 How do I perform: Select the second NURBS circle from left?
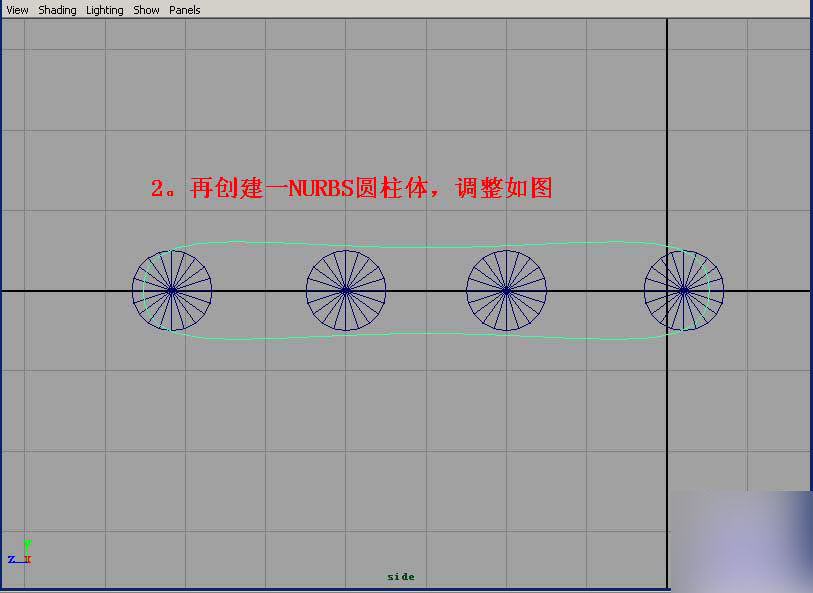[346, 291]
